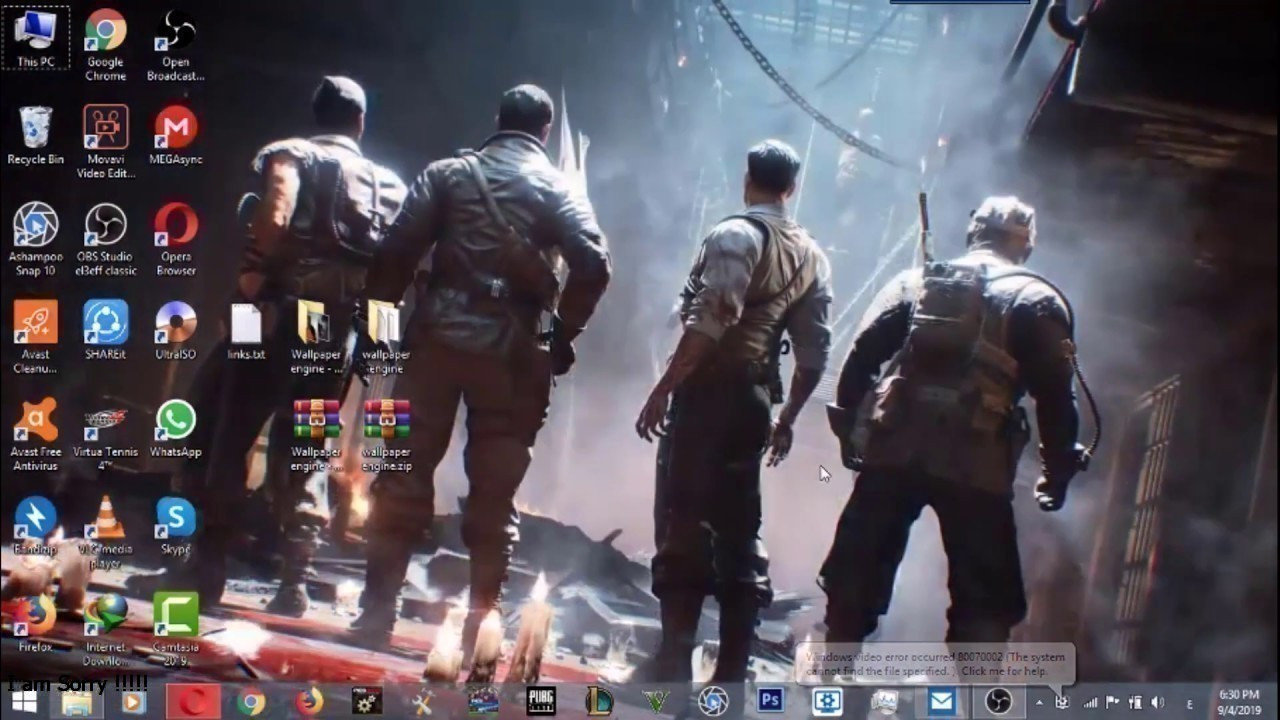This screenshot has height=720, width=1280.
Task: Open the Mail app on the taskbar
Action: tap(941, 702)
